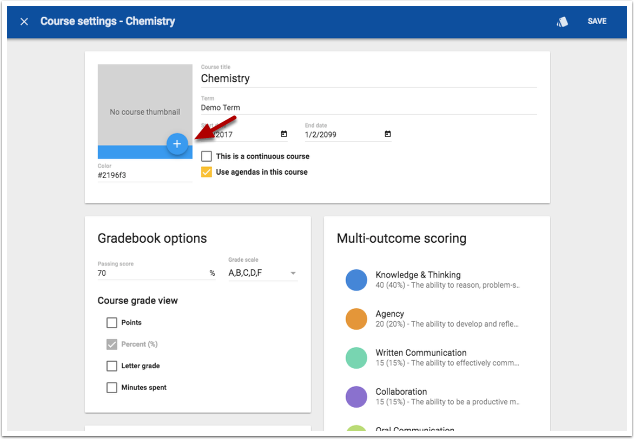Click the SAVE button
This screenshot has height=439, width=634.
pos(597,21)
